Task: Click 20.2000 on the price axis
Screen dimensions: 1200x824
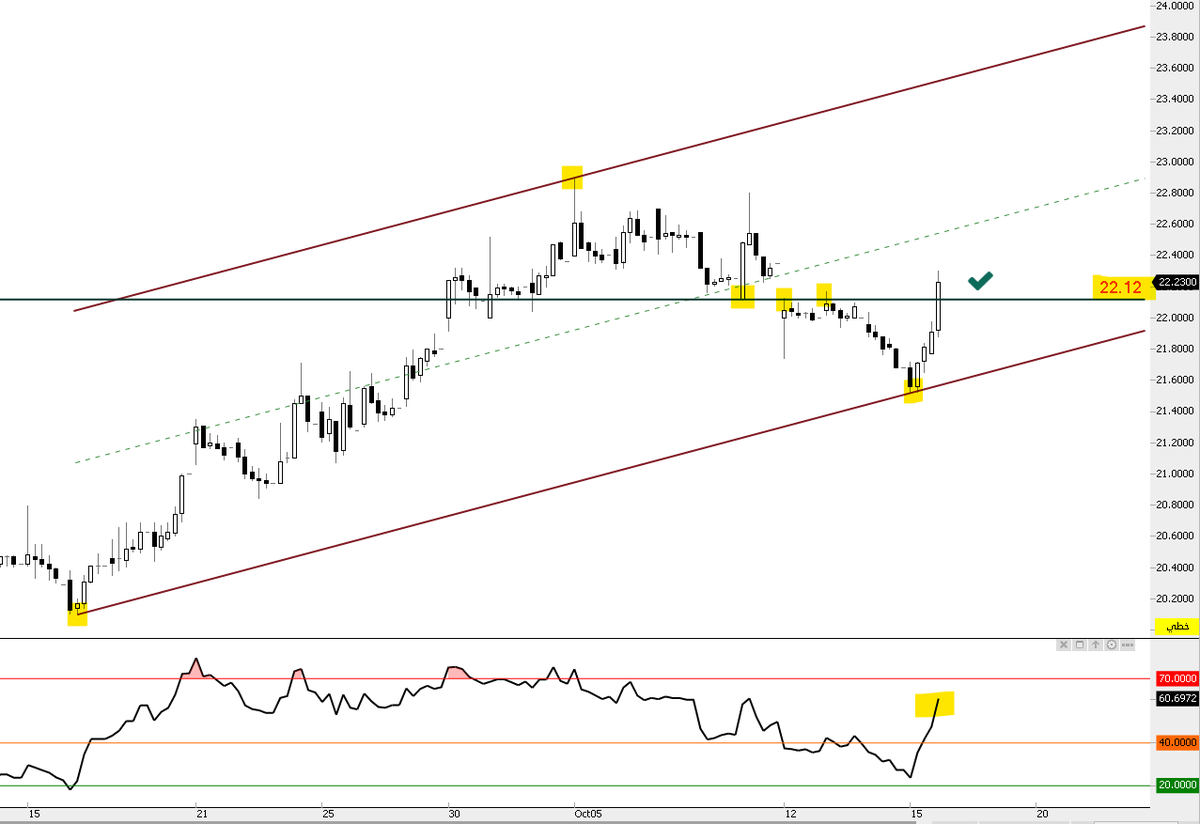Action: (x=1176, y=598)
